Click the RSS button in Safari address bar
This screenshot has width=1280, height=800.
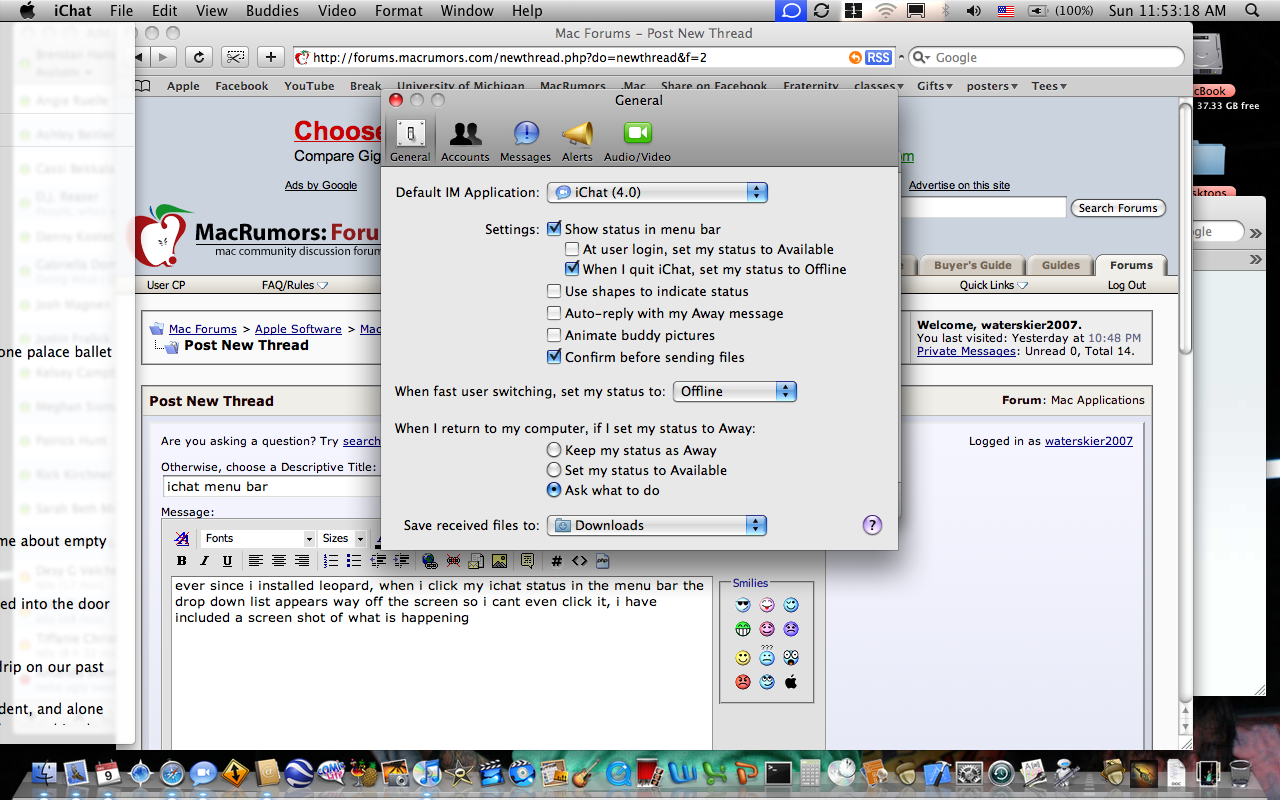coord(878,58)
